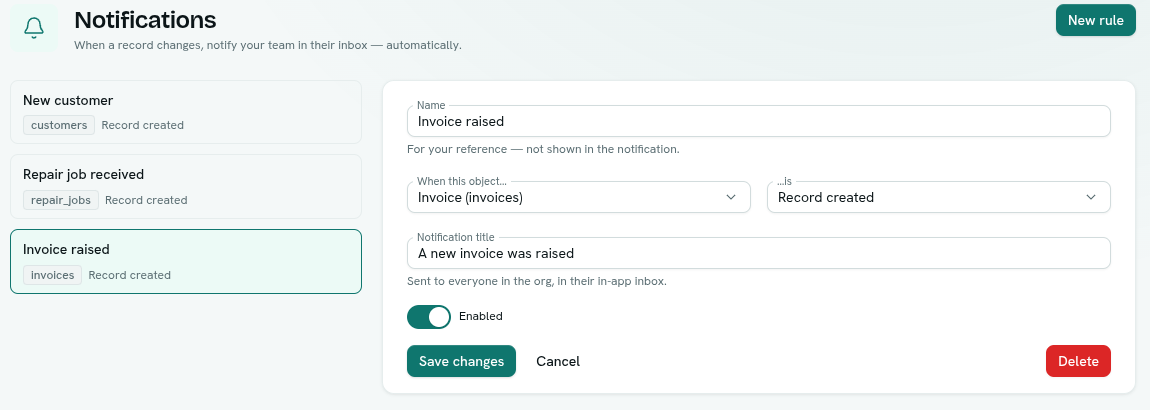Click the Notifications page heading
This screenshot has width=1150, height=410.
pyautogui.click(x=145, y=20)
